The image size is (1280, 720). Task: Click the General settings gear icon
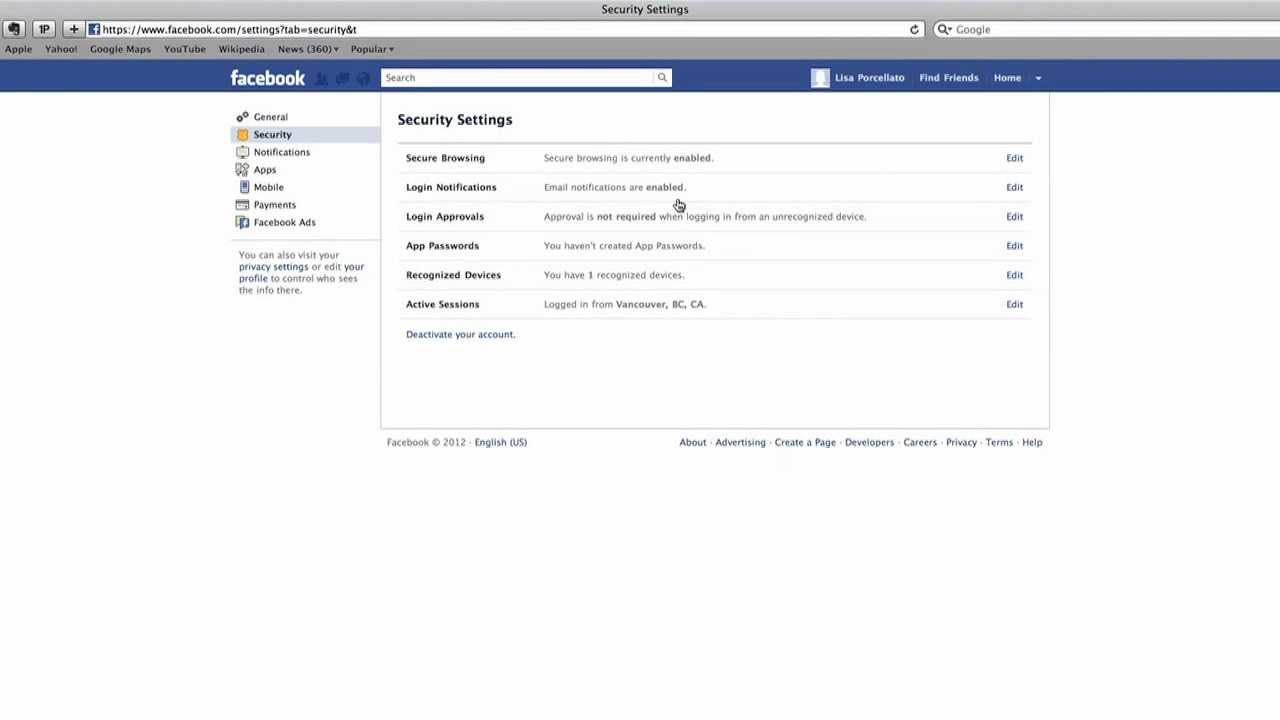[x=242, y=117]
